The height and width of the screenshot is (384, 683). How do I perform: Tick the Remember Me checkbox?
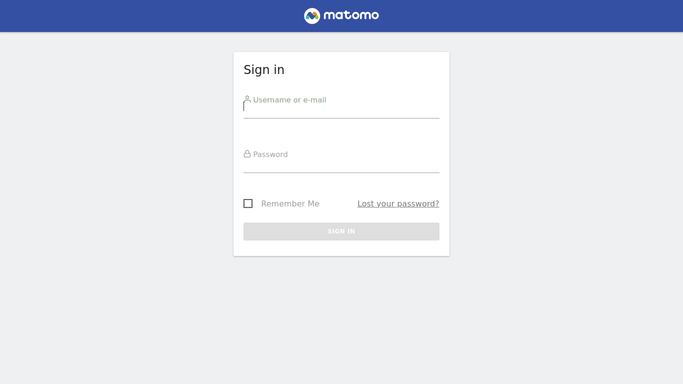(248, 203)
